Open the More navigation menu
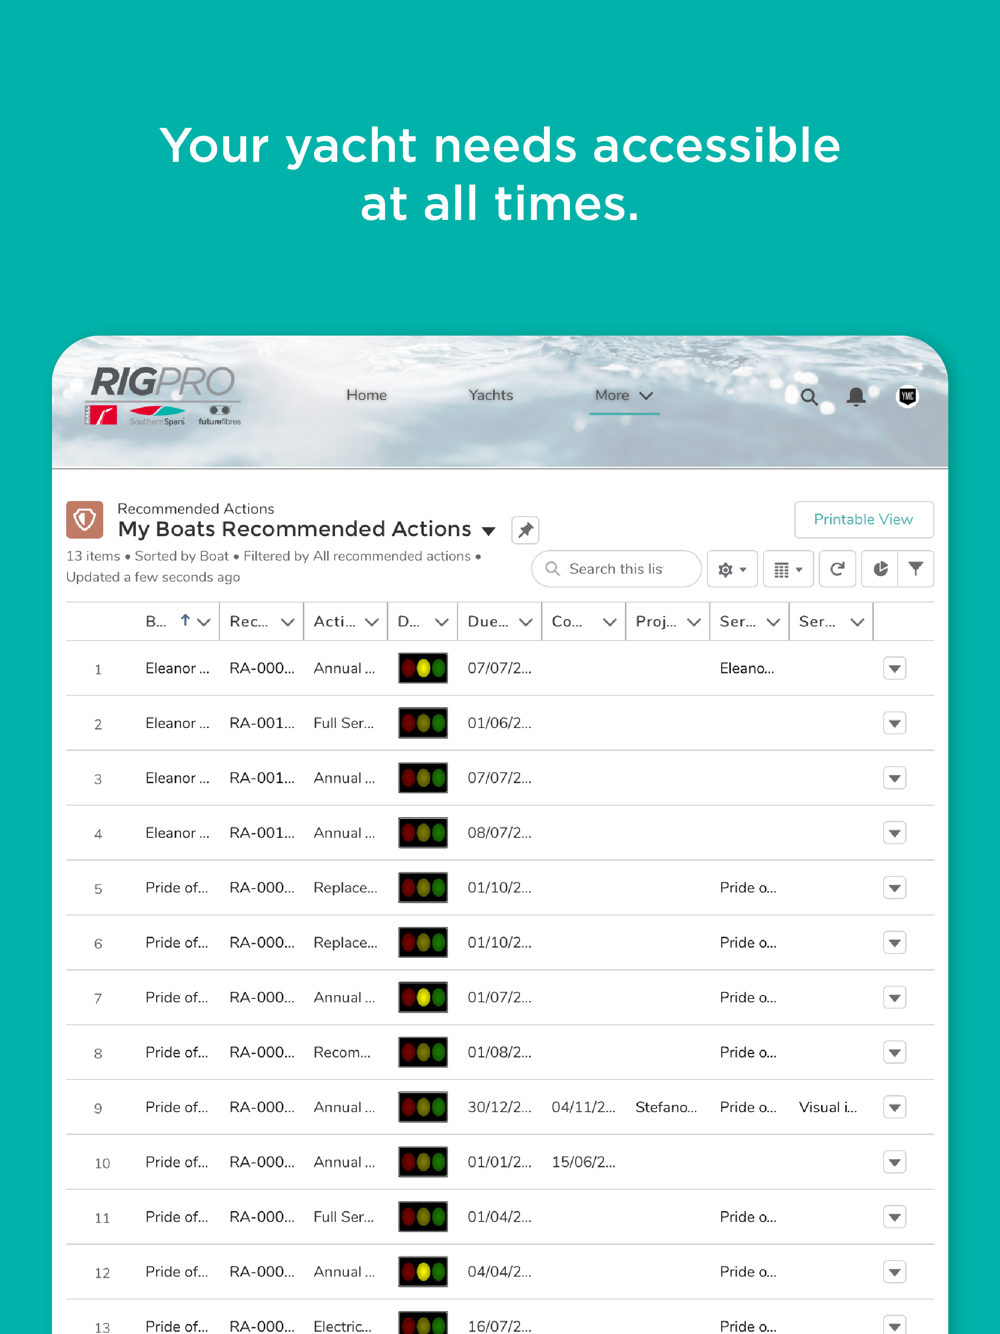Image resolution: width=1000 pixels, height=1334 pixels. 624,396
